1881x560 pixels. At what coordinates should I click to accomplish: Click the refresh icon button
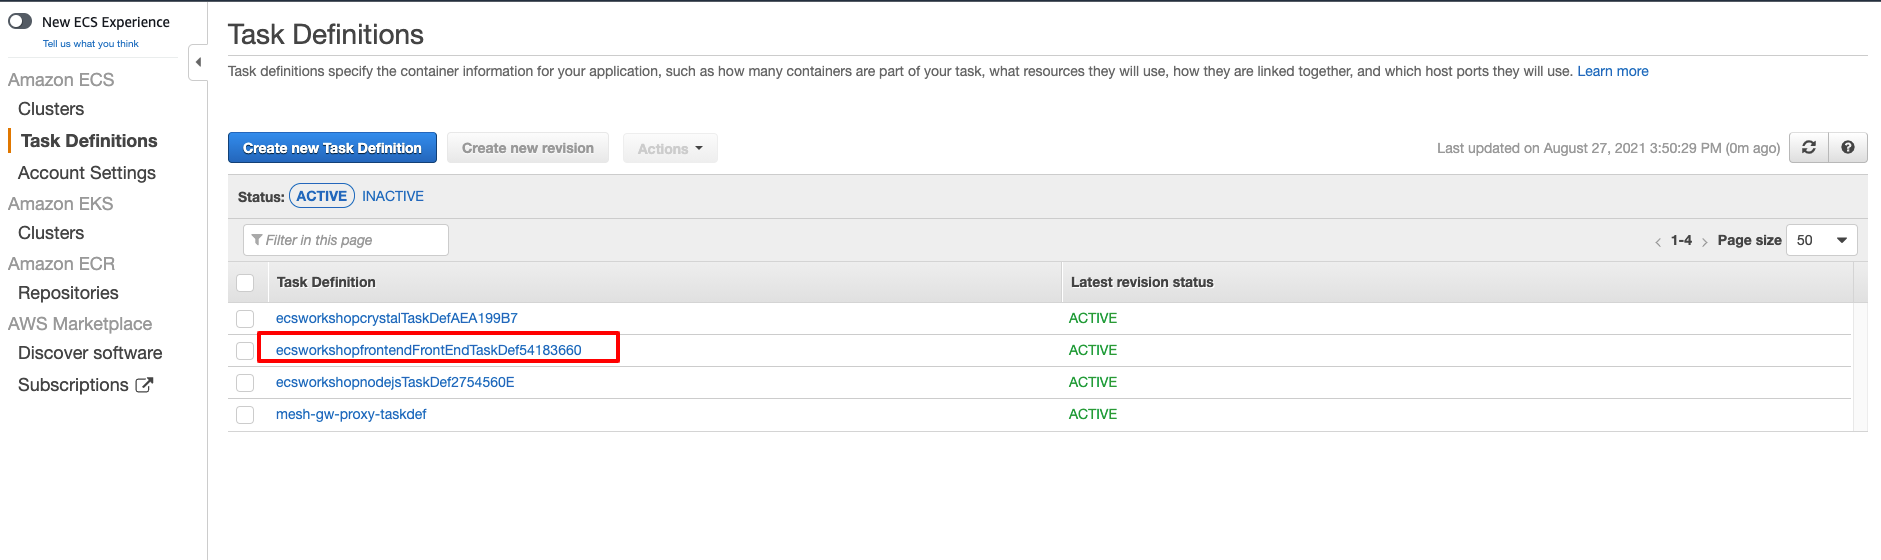[1808, 148]
